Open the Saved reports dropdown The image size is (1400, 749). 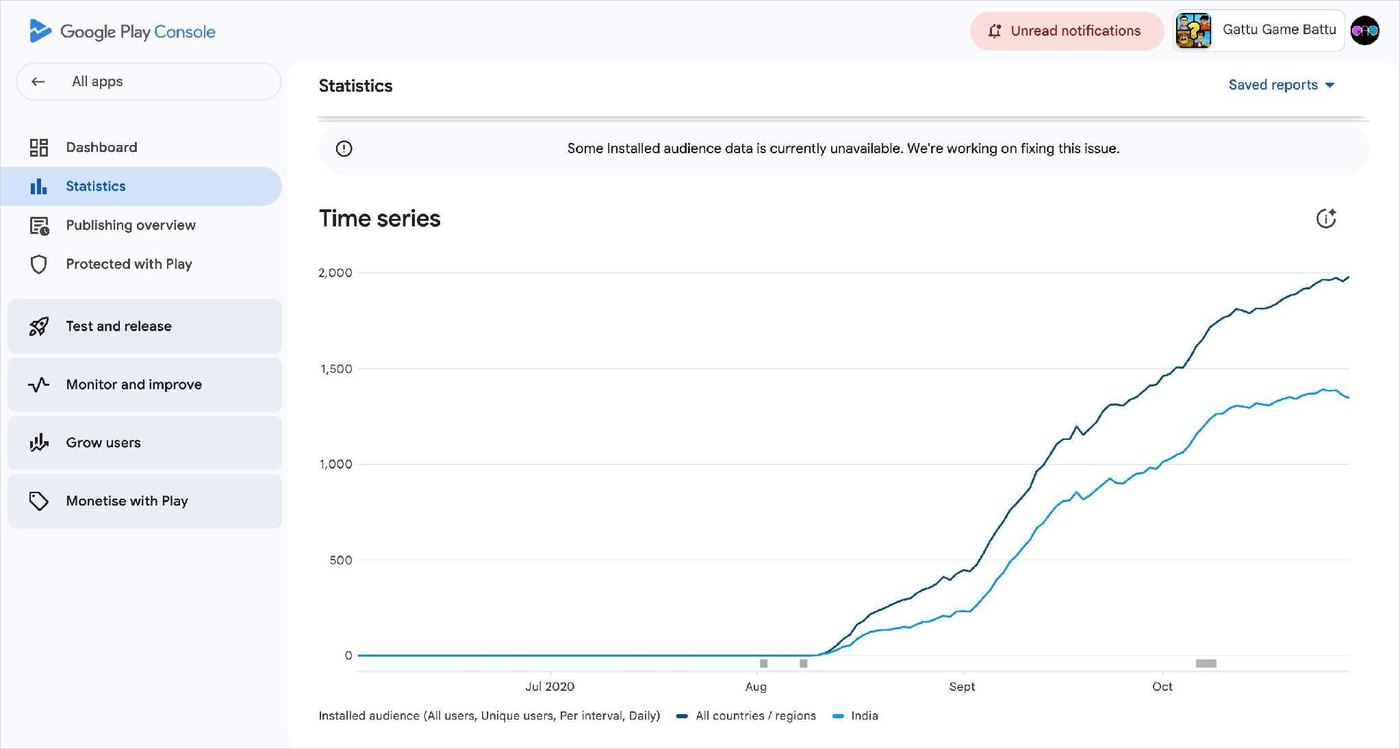[x=1281, y=85]
